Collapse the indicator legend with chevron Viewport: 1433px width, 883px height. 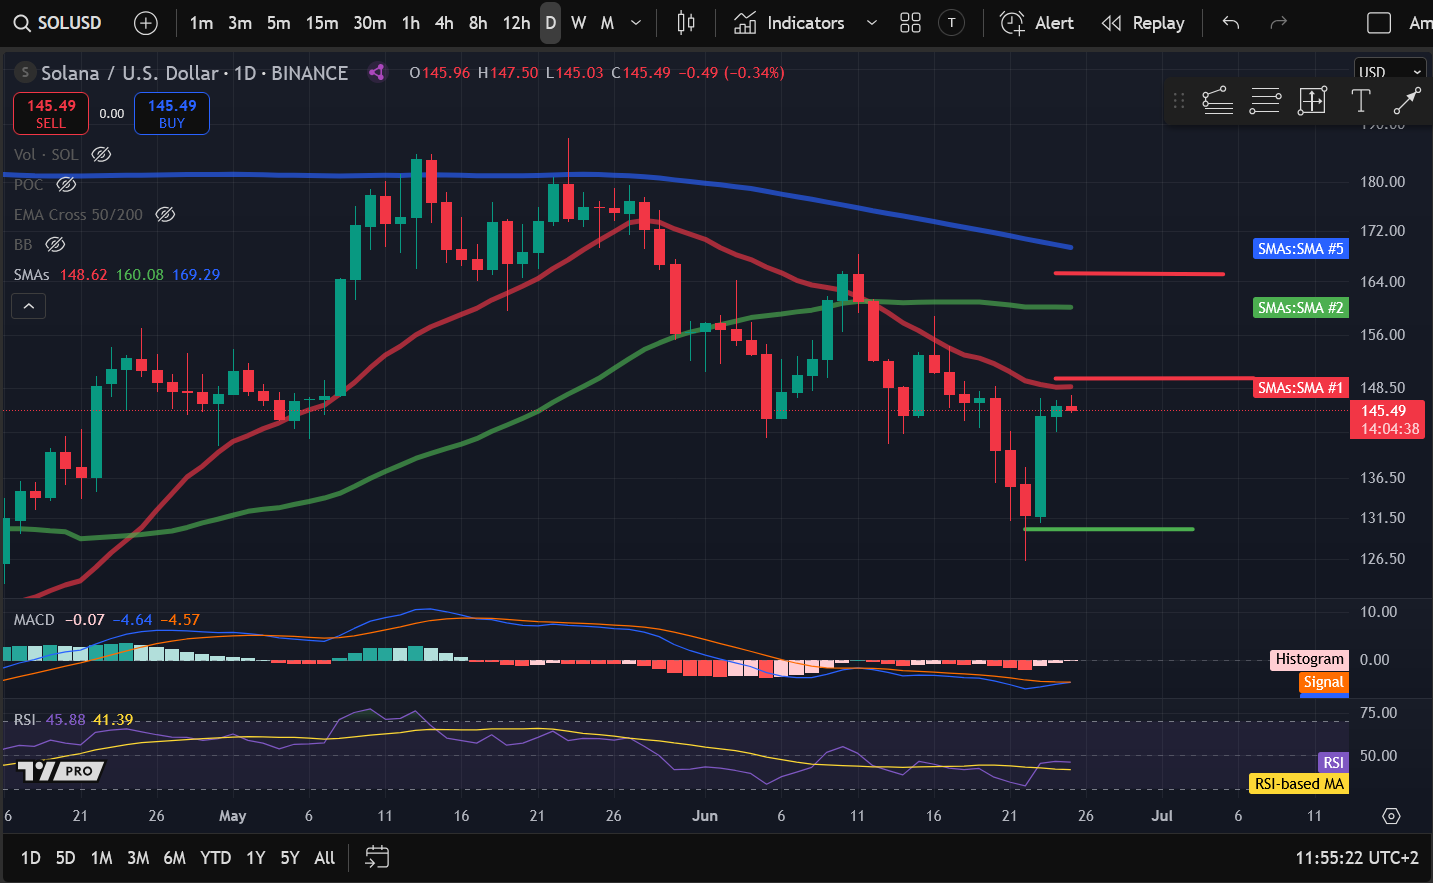(x=29, y=306)
